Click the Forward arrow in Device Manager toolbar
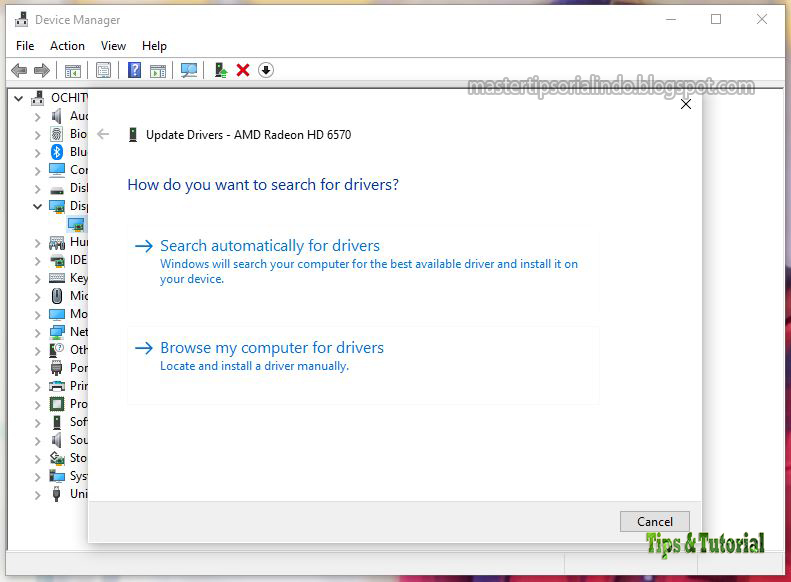This screenshot has height=582, width=791. click(x=42, y=70)
